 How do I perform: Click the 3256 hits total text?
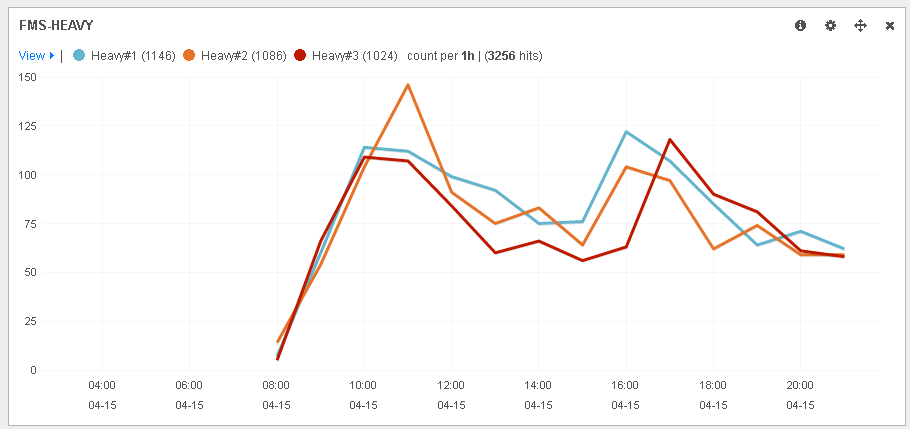[x=514, y=56]
